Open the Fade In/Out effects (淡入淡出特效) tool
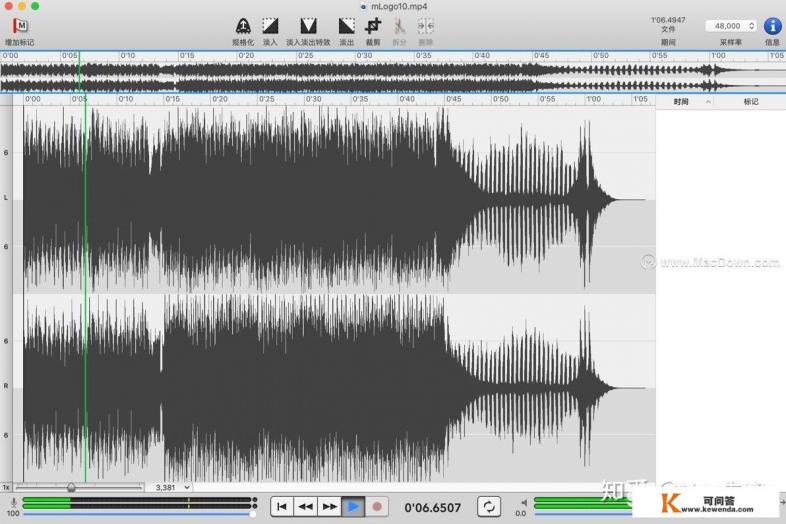The height and width of the screenshot is (524, 786). point(308,26)
